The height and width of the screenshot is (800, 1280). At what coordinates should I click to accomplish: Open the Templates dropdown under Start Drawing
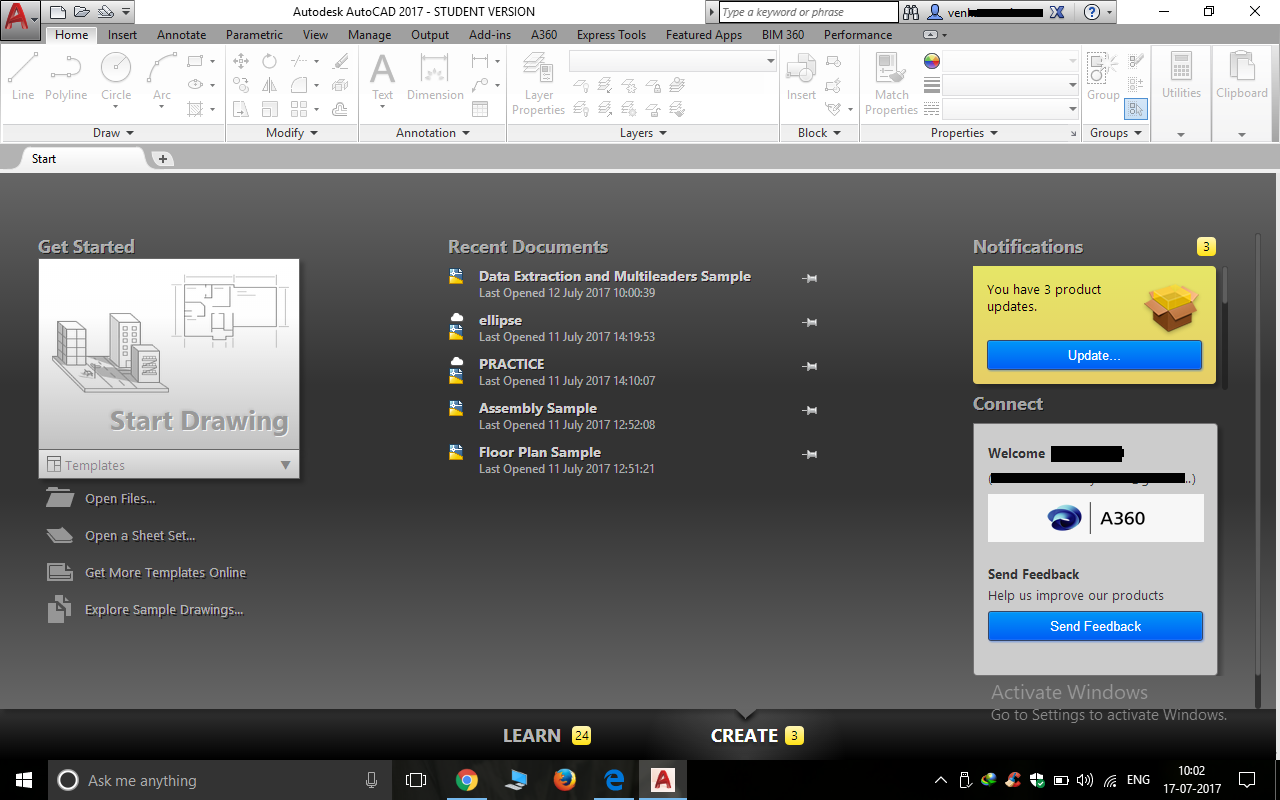(x=169, y=465)
